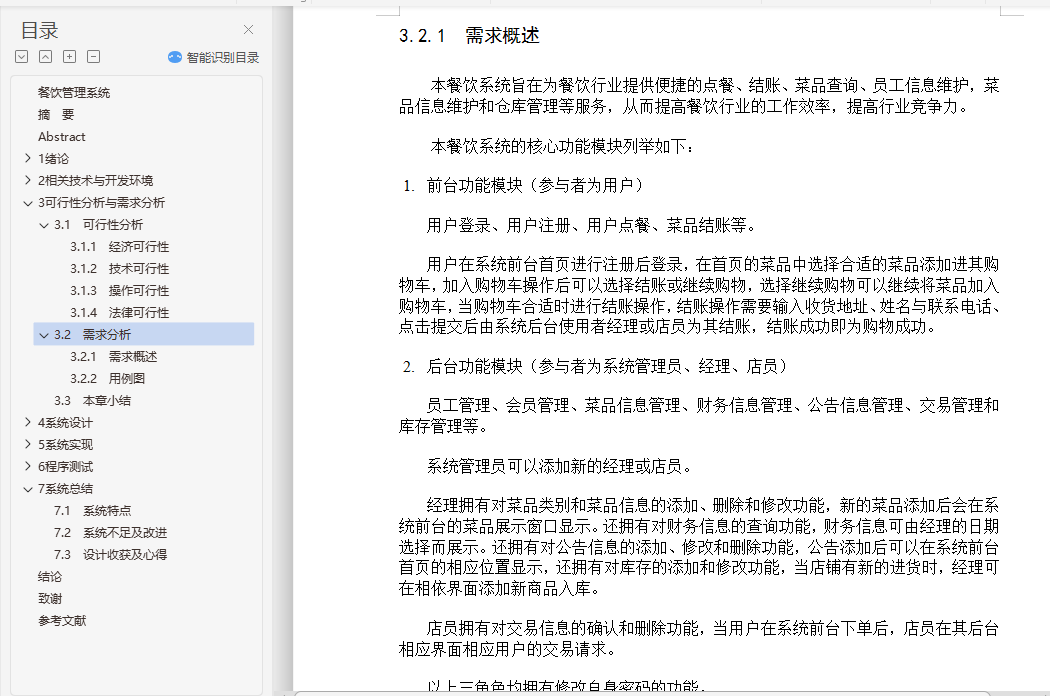Viewport: 1050px width, 696px height.
Task: Select 5系统实现 in the outline
Action: 65,445
